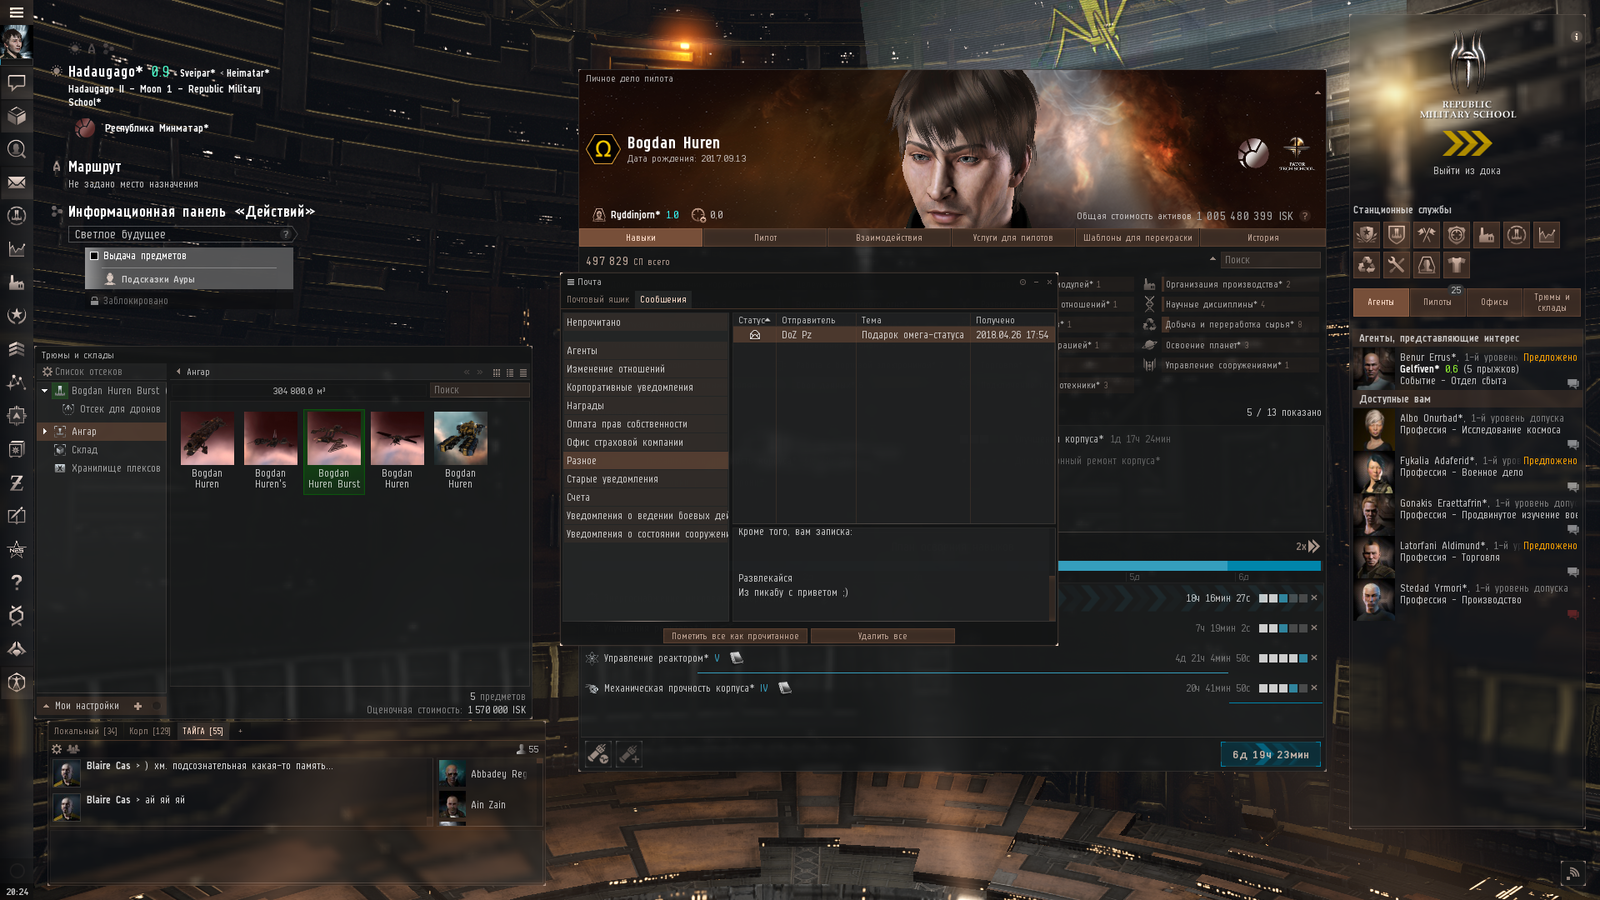Open the Z wallet icon in Neocom
1600x900 pixels.
tap(16, 482)
